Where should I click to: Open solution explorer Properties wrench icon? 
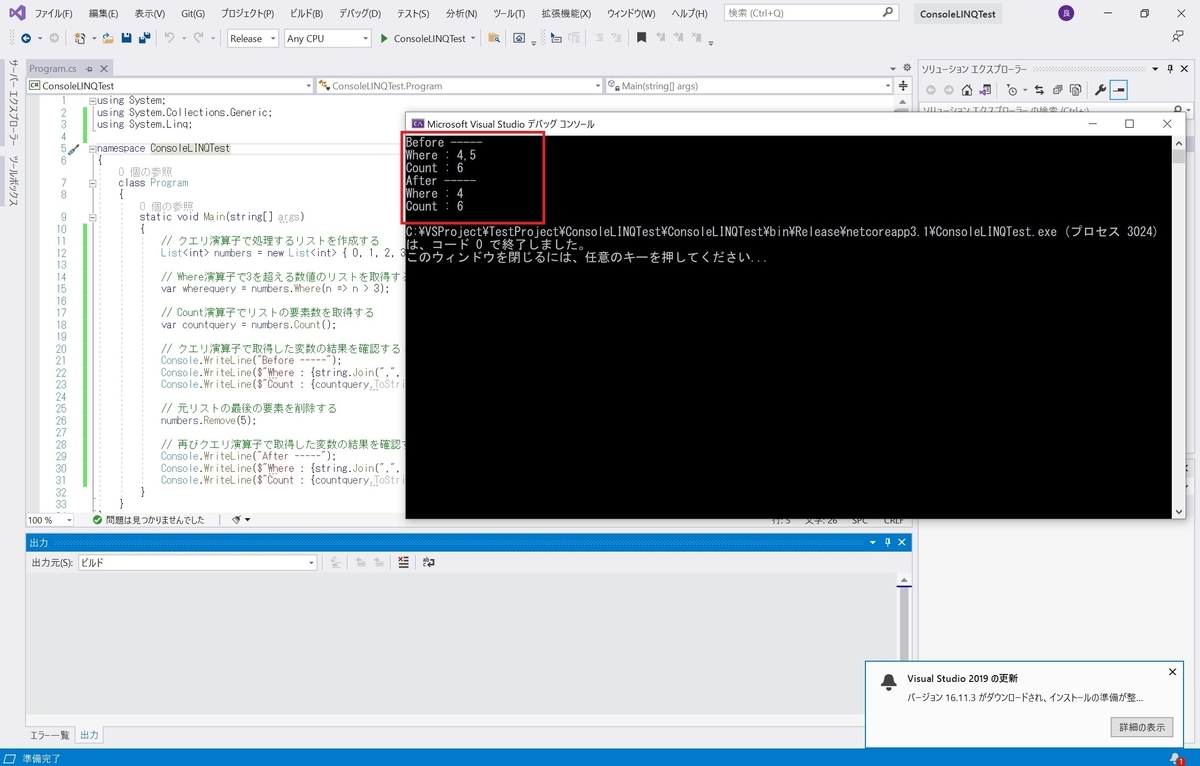pyautogui.click(x=1100, y=90)
